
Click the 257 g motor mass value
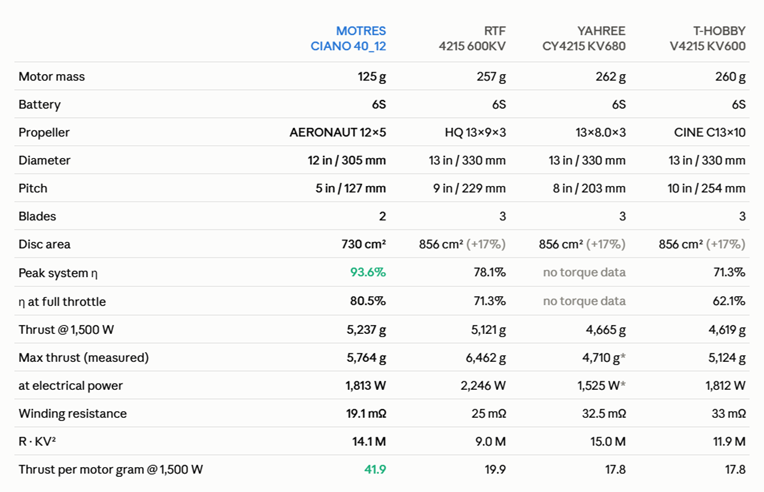(x=491, y=76)
